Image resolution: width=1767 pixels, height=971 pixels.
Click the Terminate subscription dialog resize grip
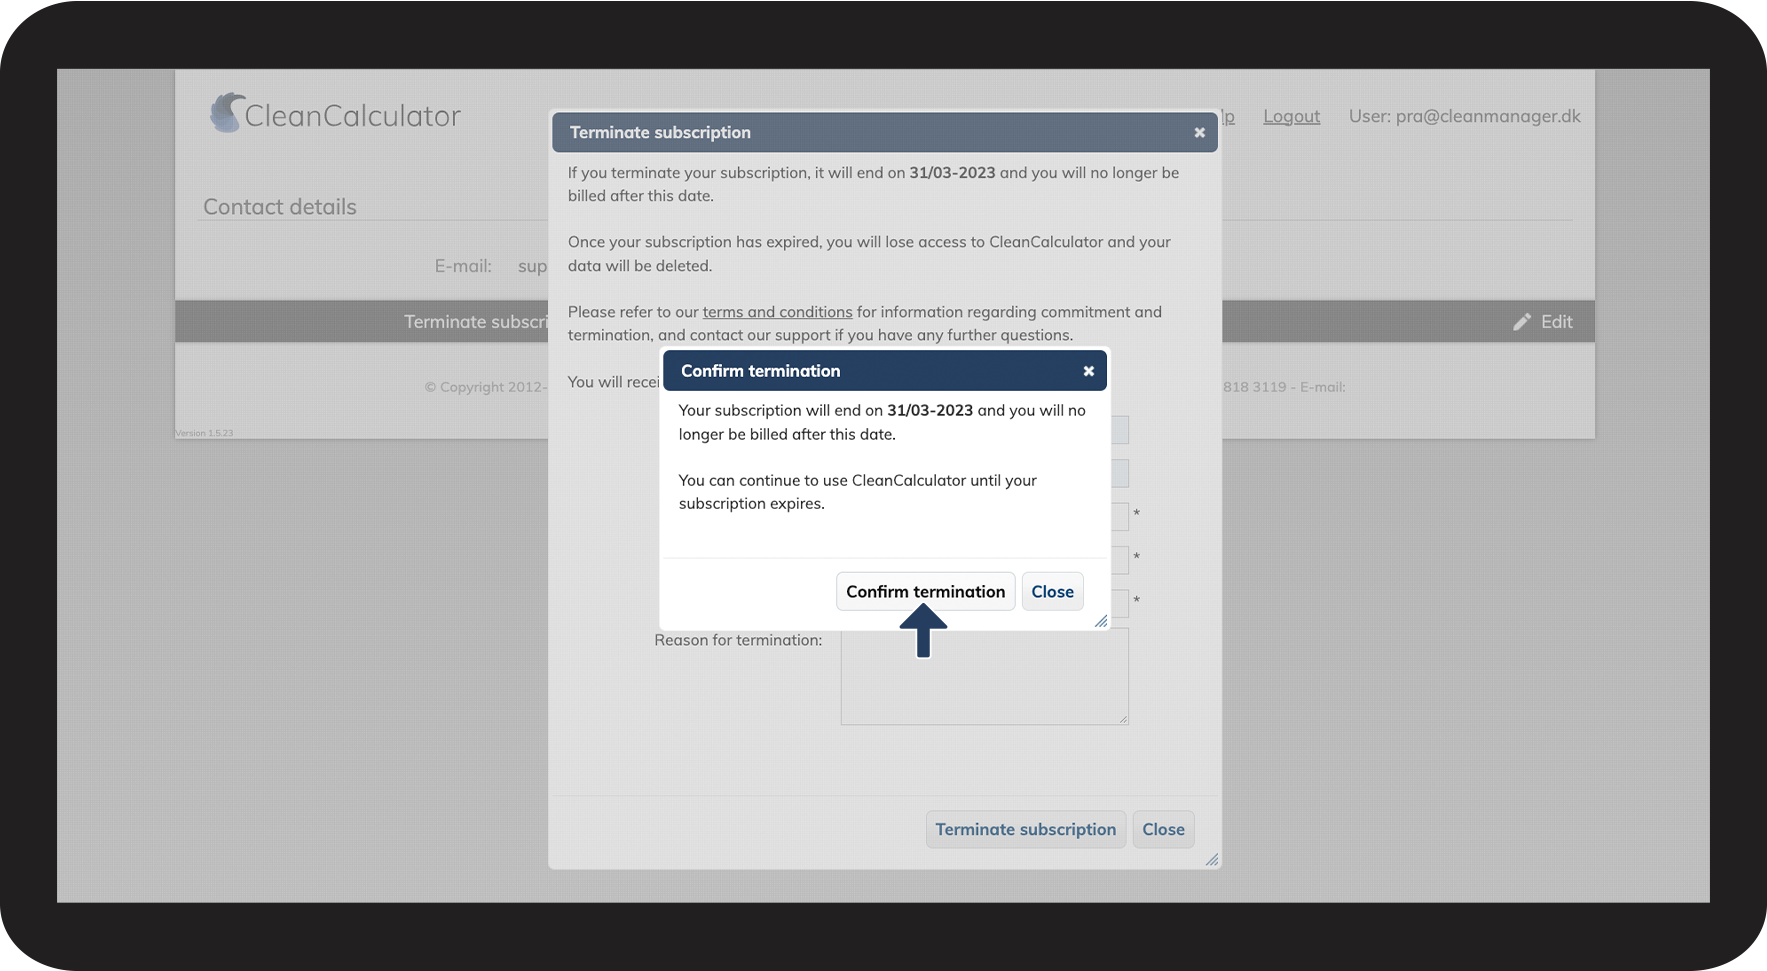[1211, 859]
